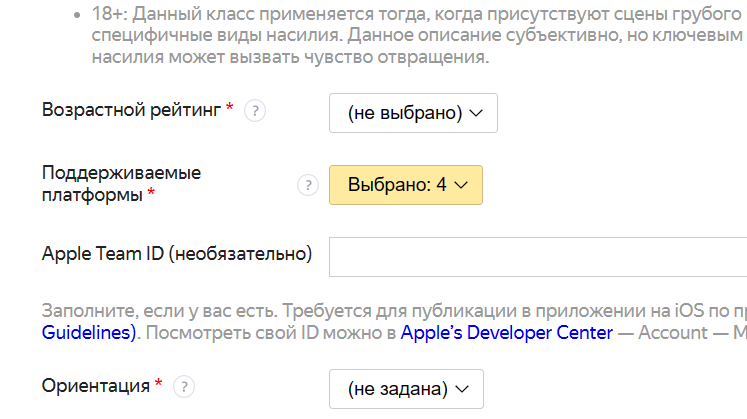
Task: Open the help tooltip for Поддерживаемые платформы
Action: (x=308, y=185)
